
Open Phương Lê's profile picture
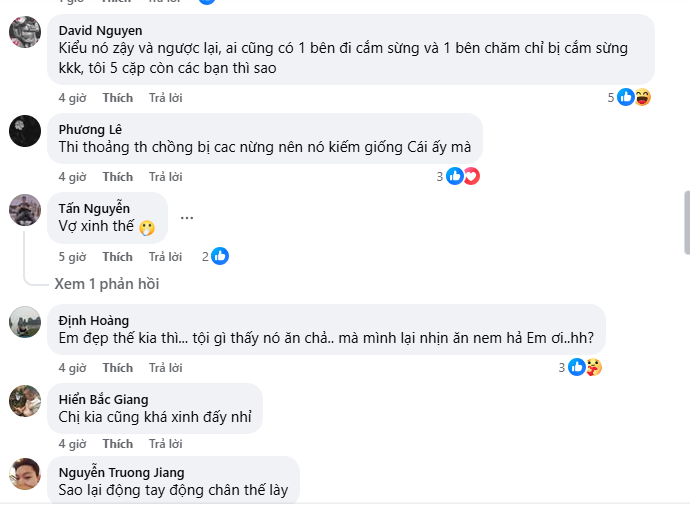click(x=25, y=130)
